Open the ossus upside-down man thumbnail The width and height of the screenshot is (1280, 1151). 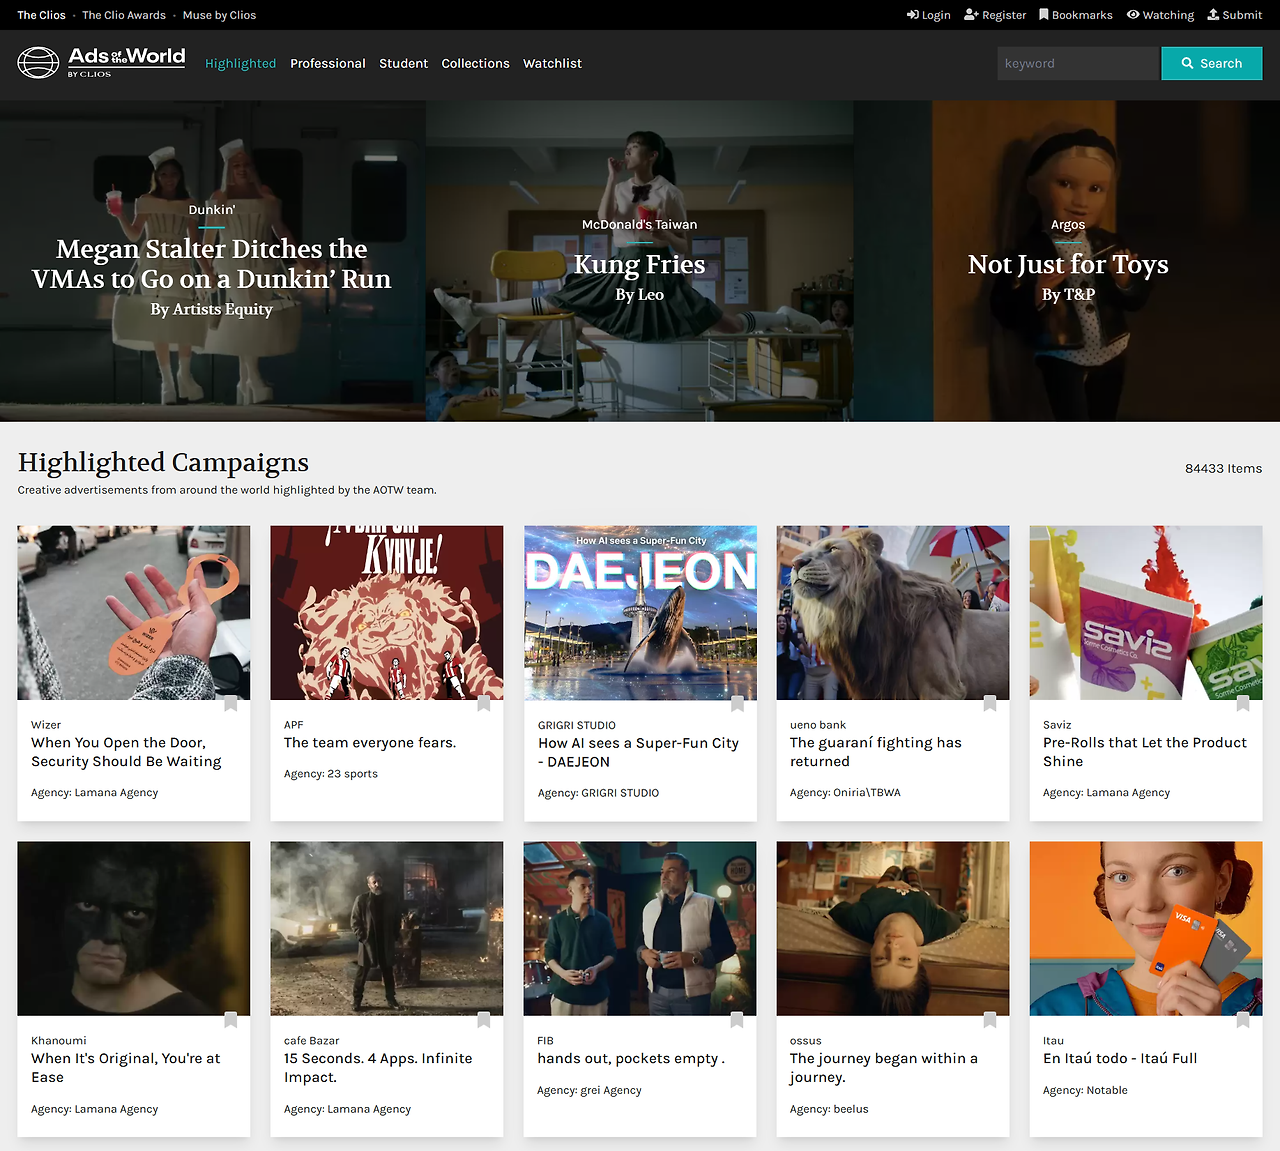[x=893, y=929]
